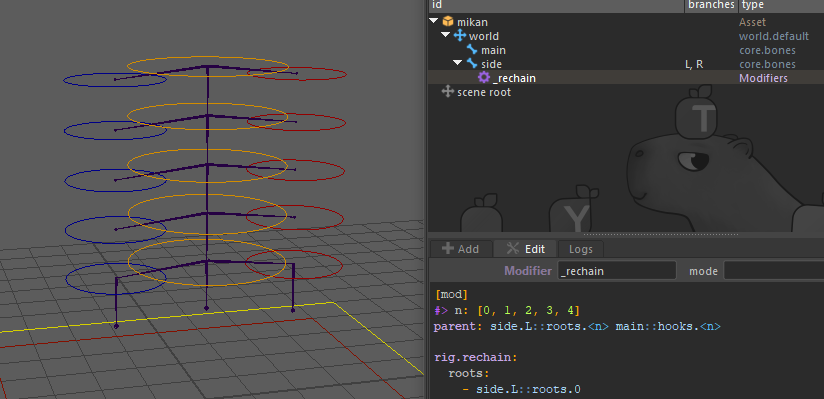The image size is (824, 399).
Task: Click the 'Modifiers' type cell
Action: (x=763, y=78)
